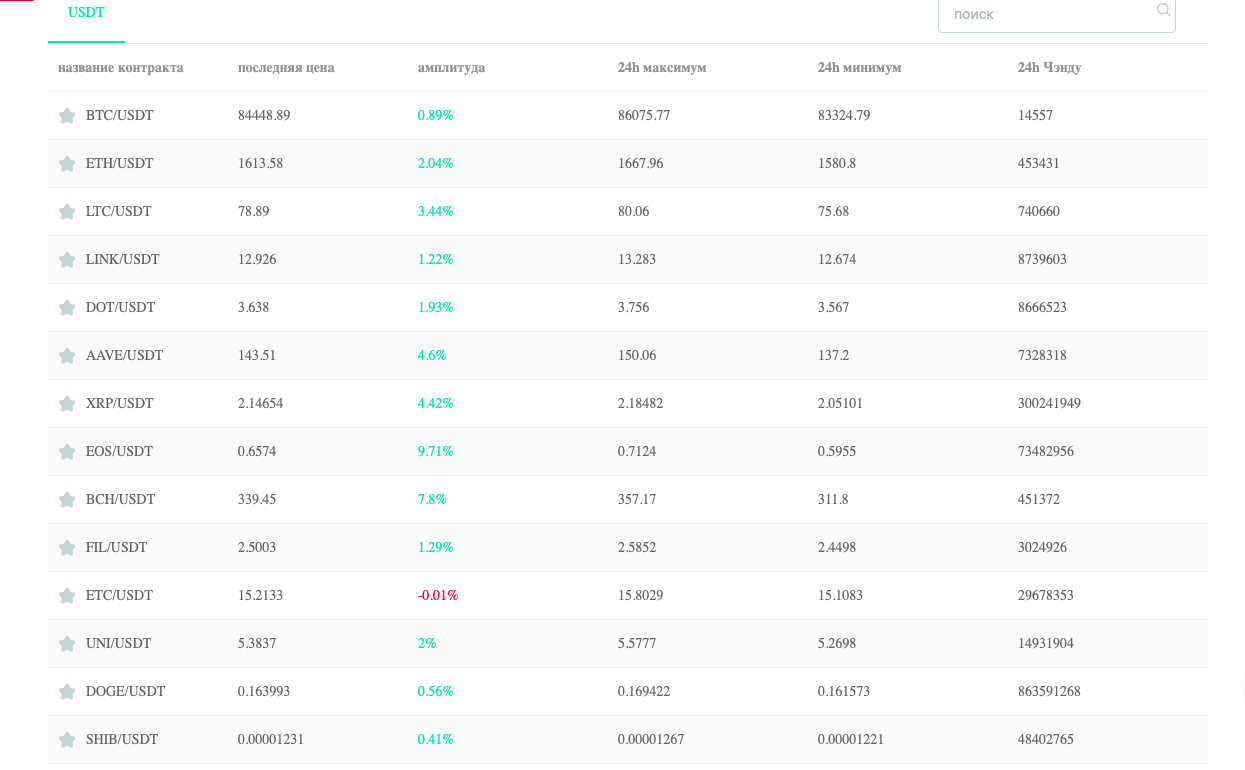
Task: Toggle the XRP/USDT favorite star
Action: (x=67, y=404)
